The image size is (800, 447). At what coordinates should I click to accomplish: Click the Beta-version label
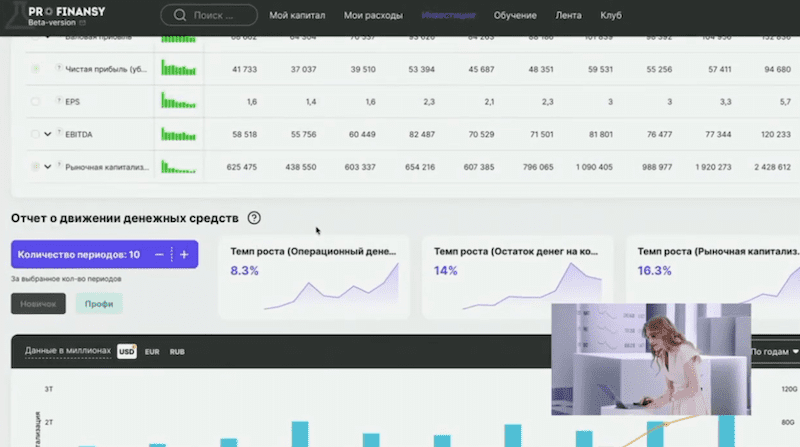click(x=52, y=23)
